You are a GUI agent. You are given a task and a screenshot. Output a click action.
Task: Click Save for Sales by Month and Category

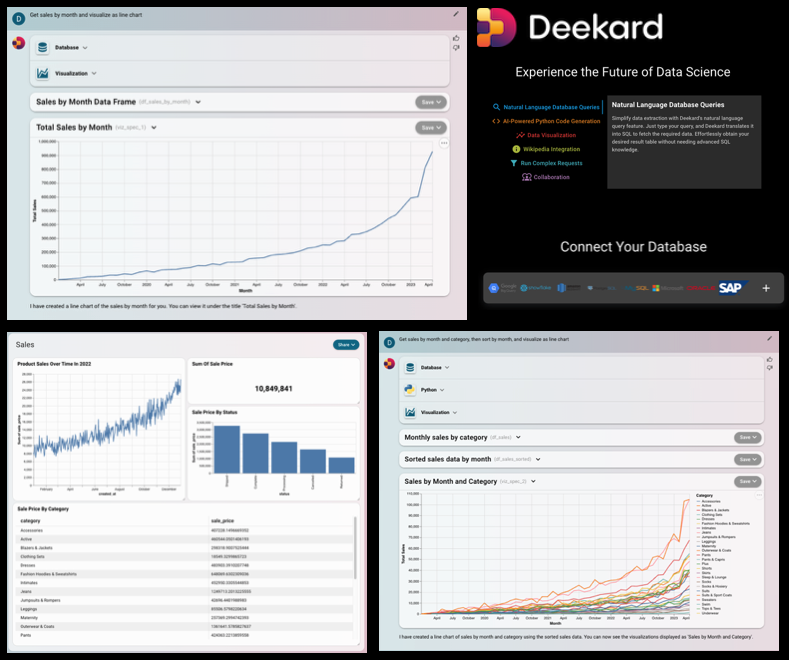[748, 481]
